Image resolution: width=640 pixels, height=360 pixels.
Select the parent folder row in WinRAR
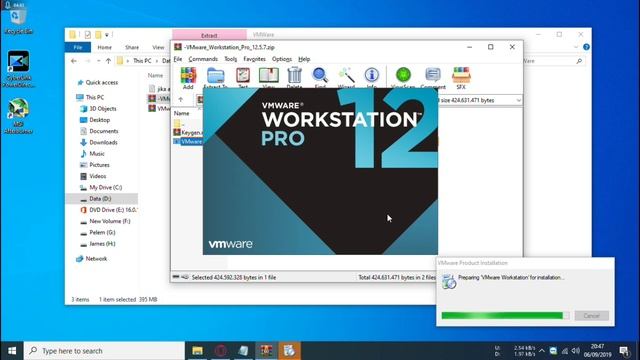point(180,123)
